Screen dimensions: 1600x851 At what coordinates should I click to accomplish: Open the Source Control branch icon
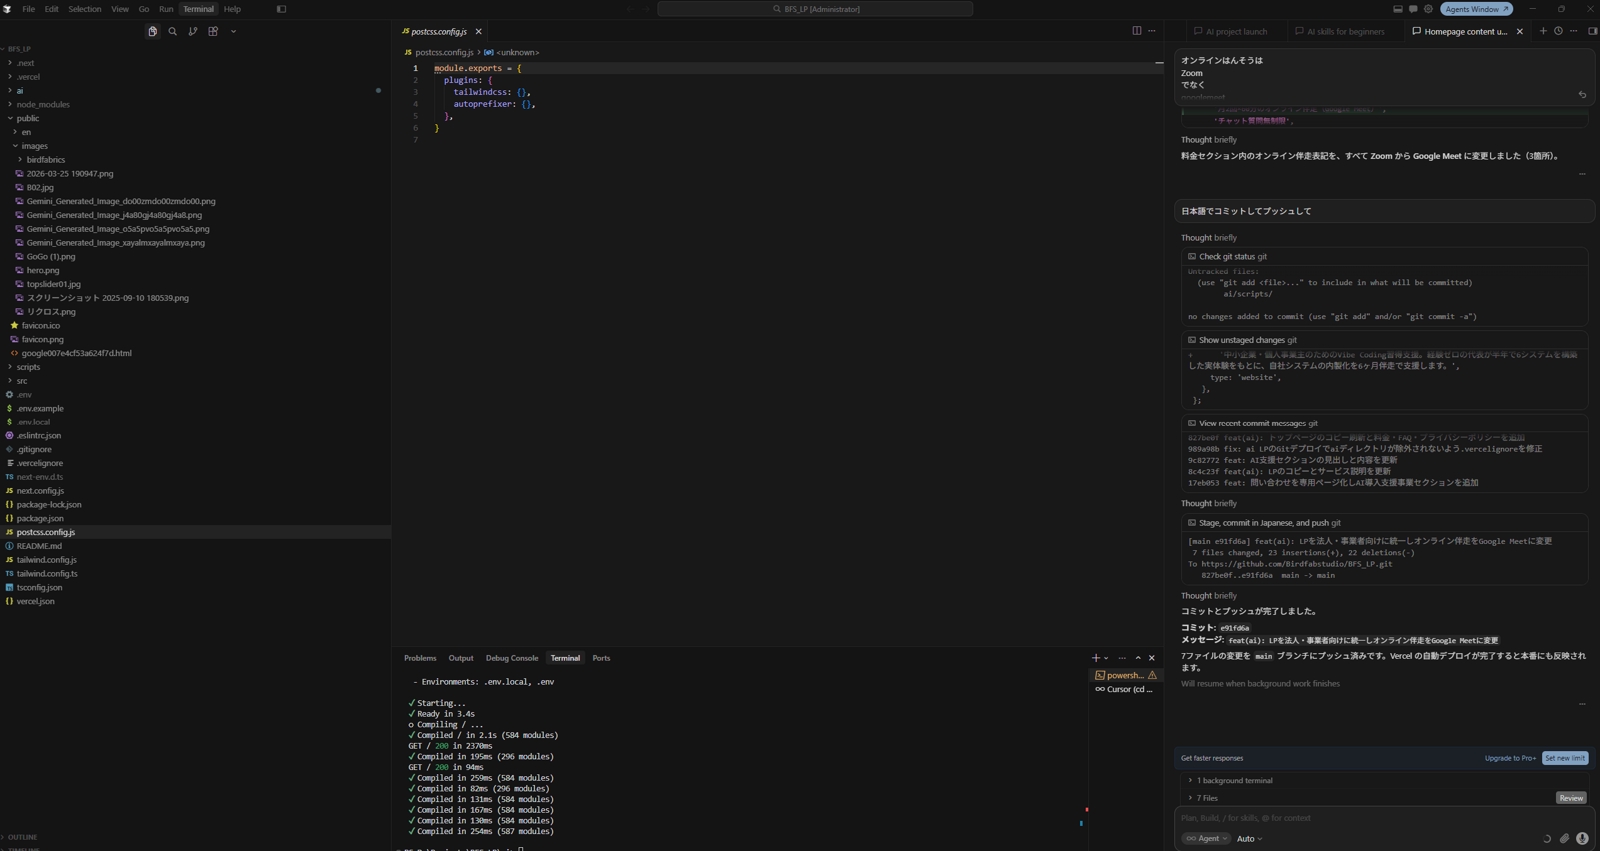pyautogui.click(x=193, y=32)
